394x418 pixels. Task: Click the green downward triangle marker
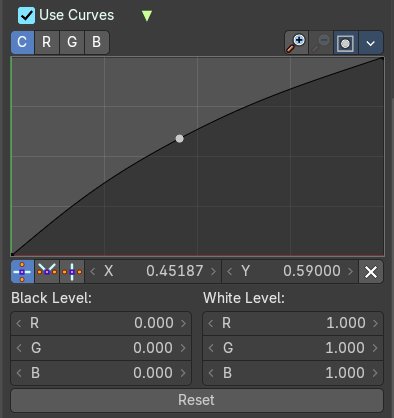click(147, 16)
